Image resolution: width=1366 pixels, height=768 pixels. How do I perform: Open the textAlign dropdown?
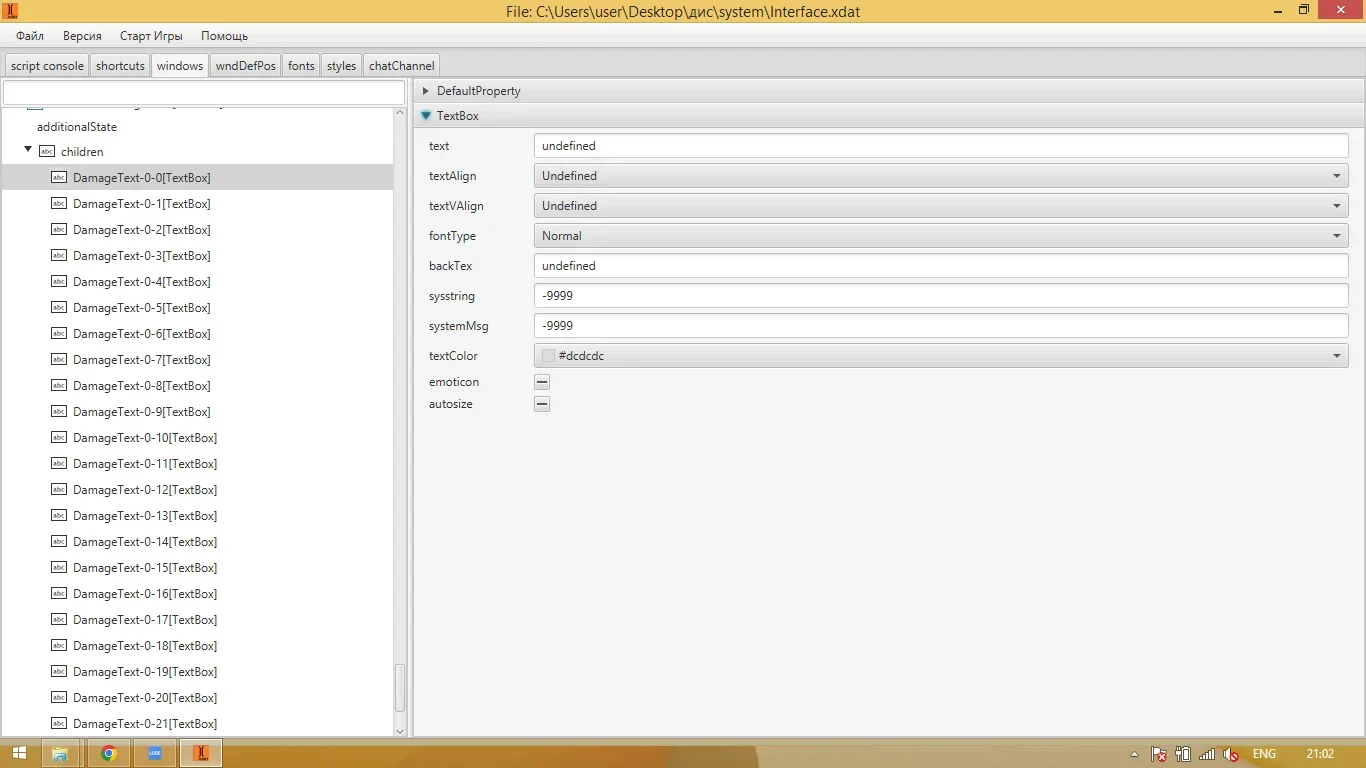click(940, 176)
